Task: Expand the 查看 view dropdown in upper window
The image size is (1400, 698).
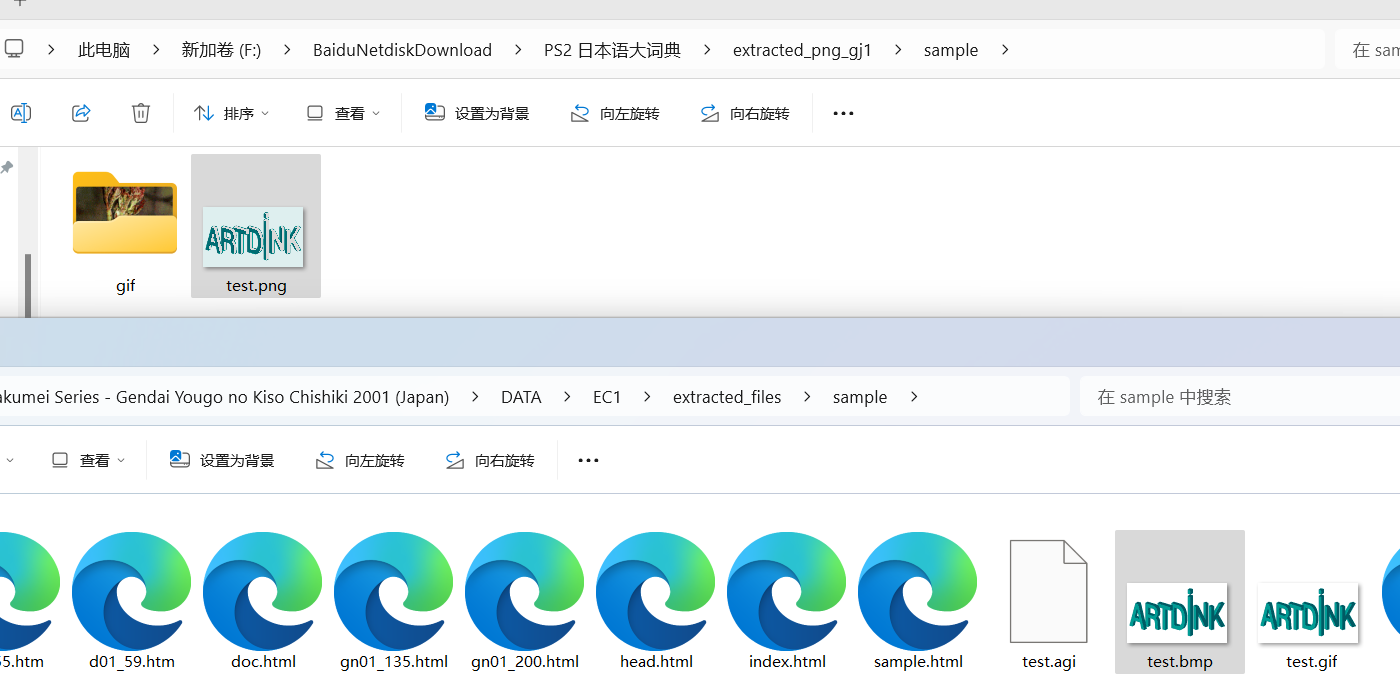Action: point(343,114)
